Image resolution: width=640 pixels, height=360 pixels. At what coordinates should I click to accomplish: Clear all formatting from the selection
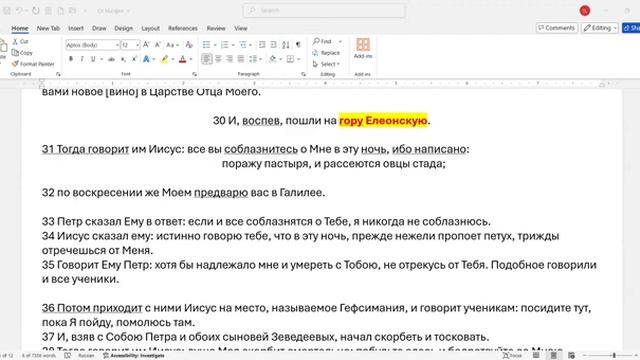pos(189,44)
